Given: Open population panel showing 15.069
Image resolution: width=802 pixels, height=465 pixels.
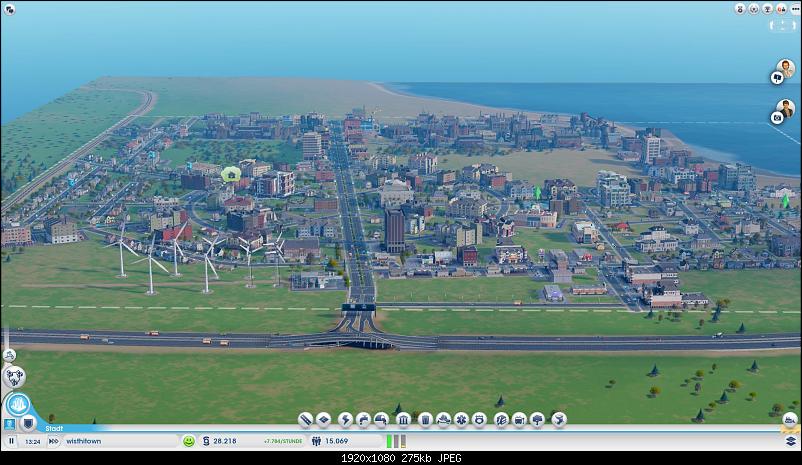Looking at the screenshot, I should click(x=330, y=441).
